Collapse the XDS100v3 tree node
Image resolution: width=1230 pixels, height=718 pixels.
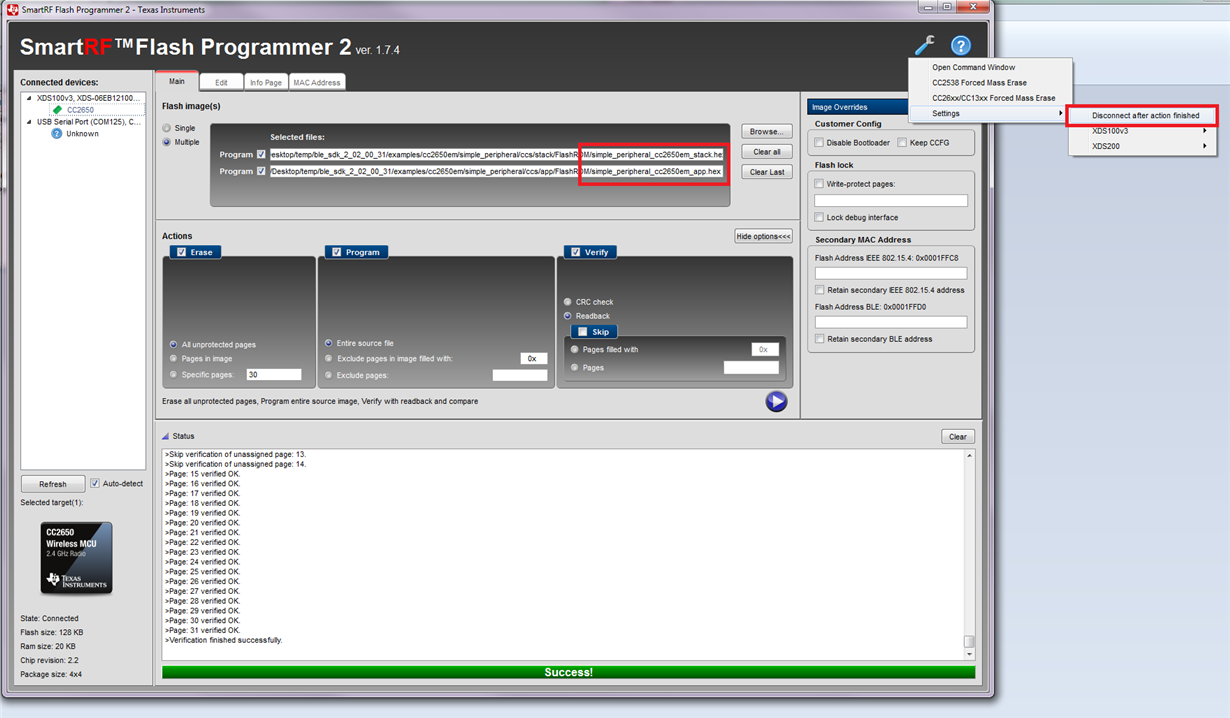point(29,98)
